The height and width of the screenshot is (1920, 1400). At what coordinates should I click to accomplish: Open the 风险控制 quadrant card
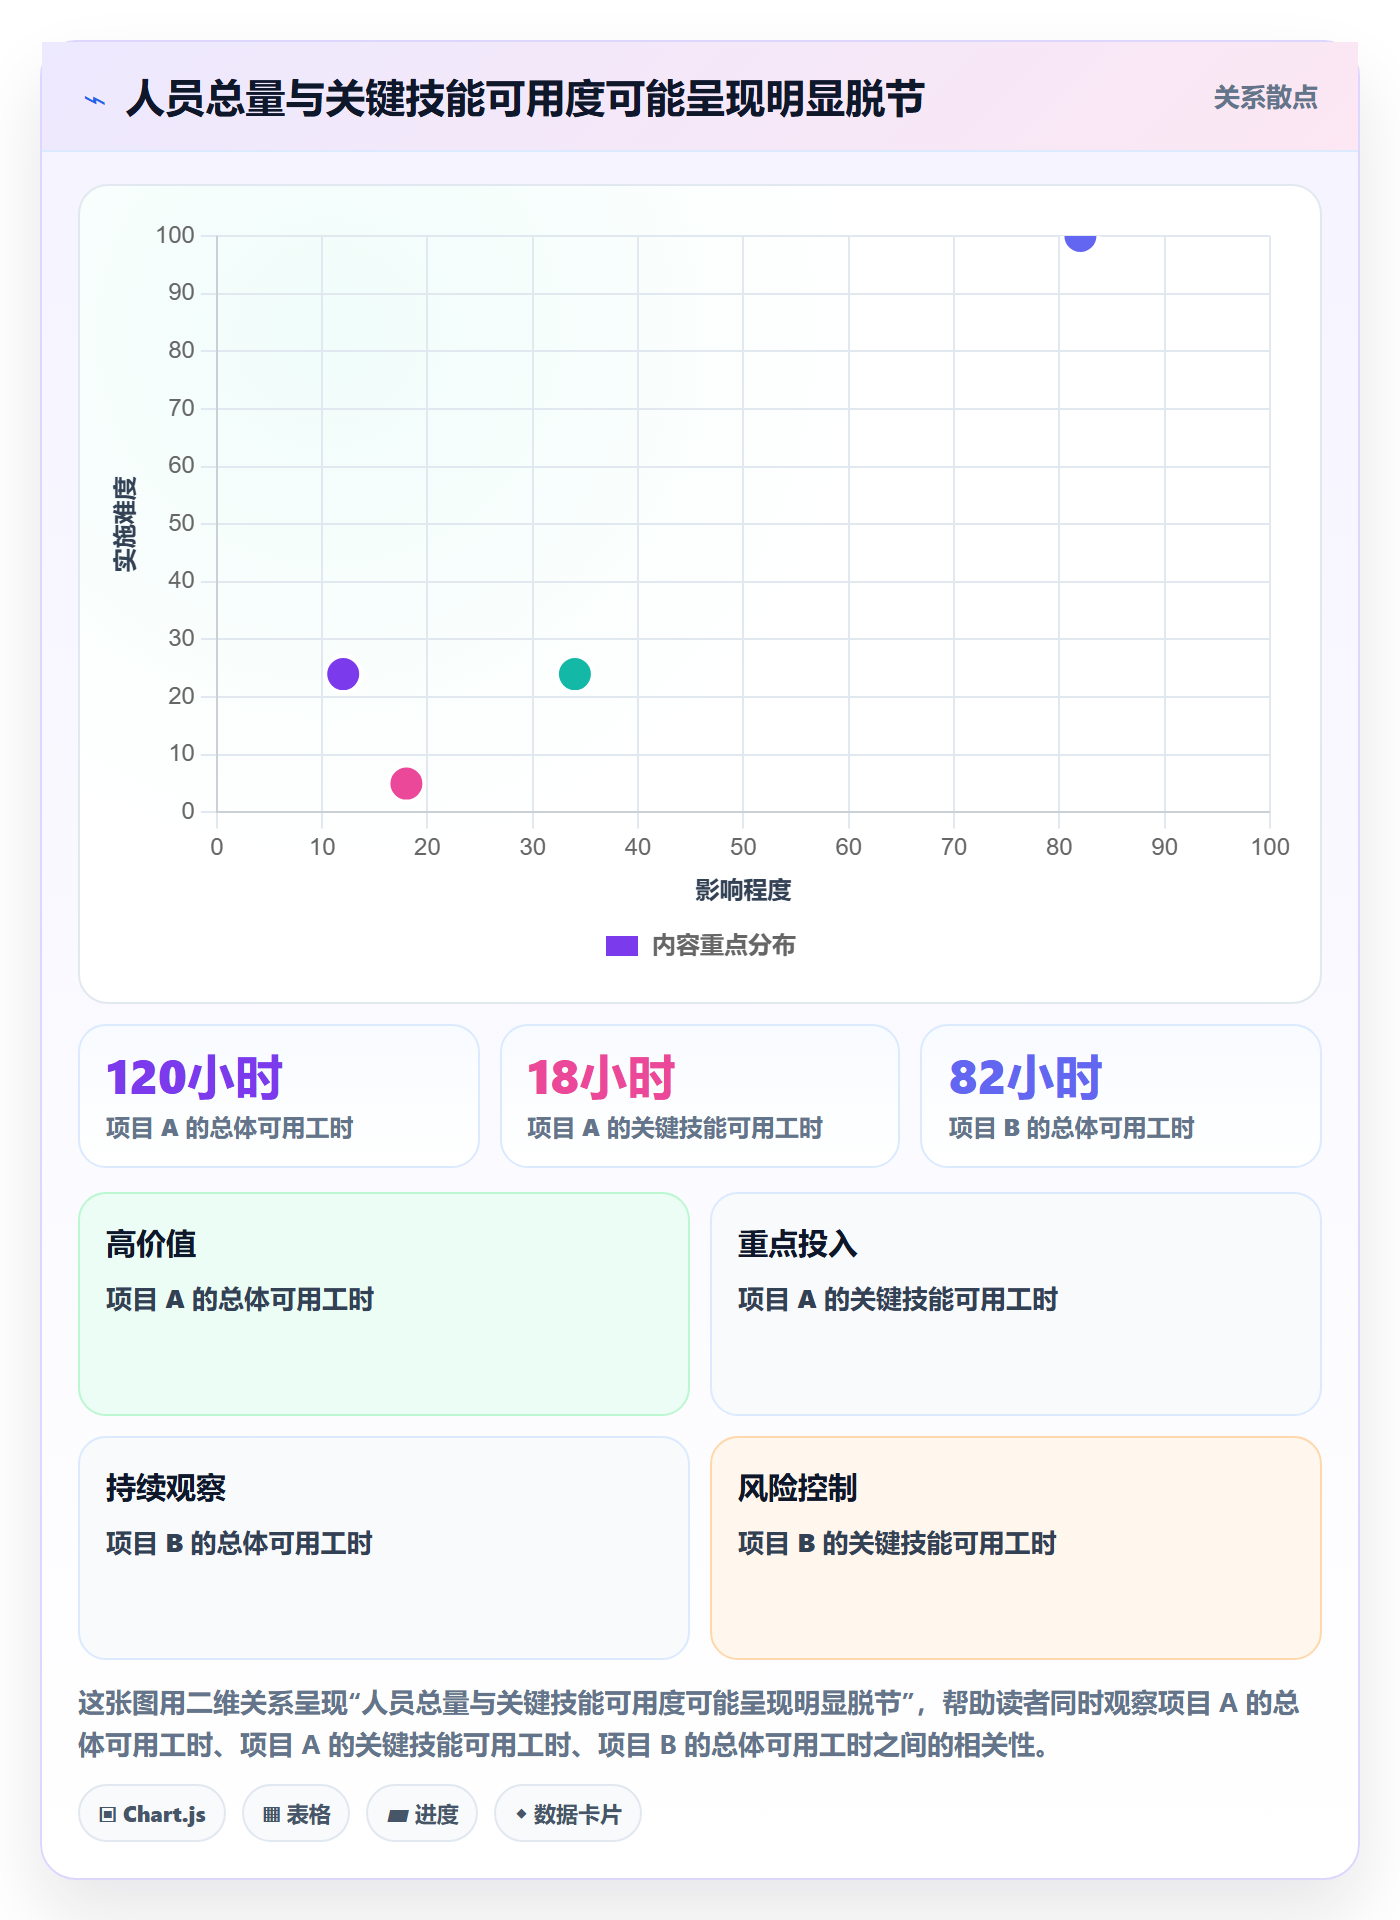1016,1548
